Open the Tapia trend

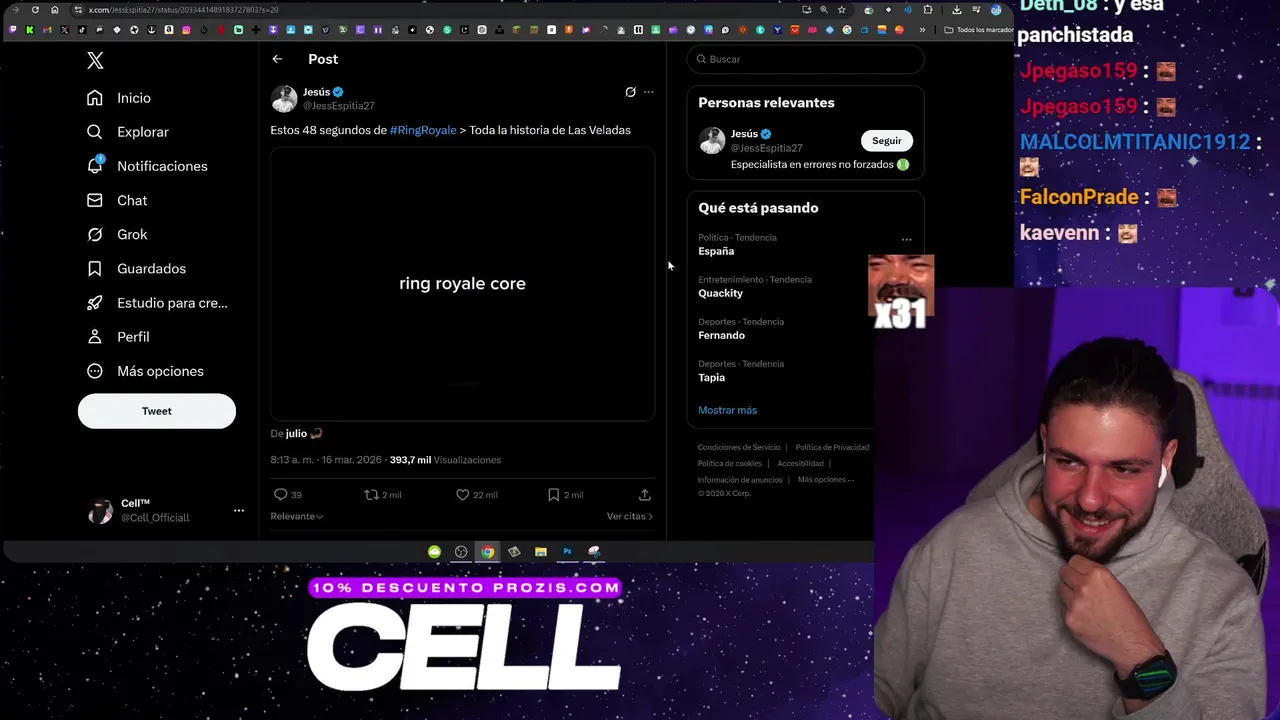tap(711, 377)
